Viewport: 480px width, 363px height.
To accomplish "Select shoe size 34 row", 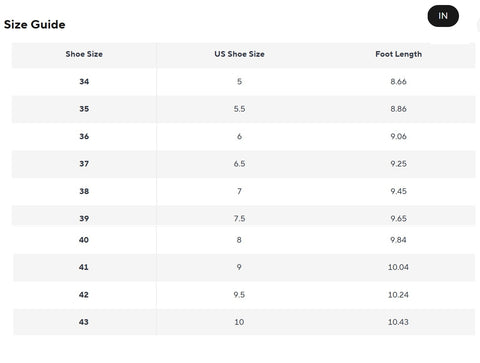I will click(x=244, y=82).
